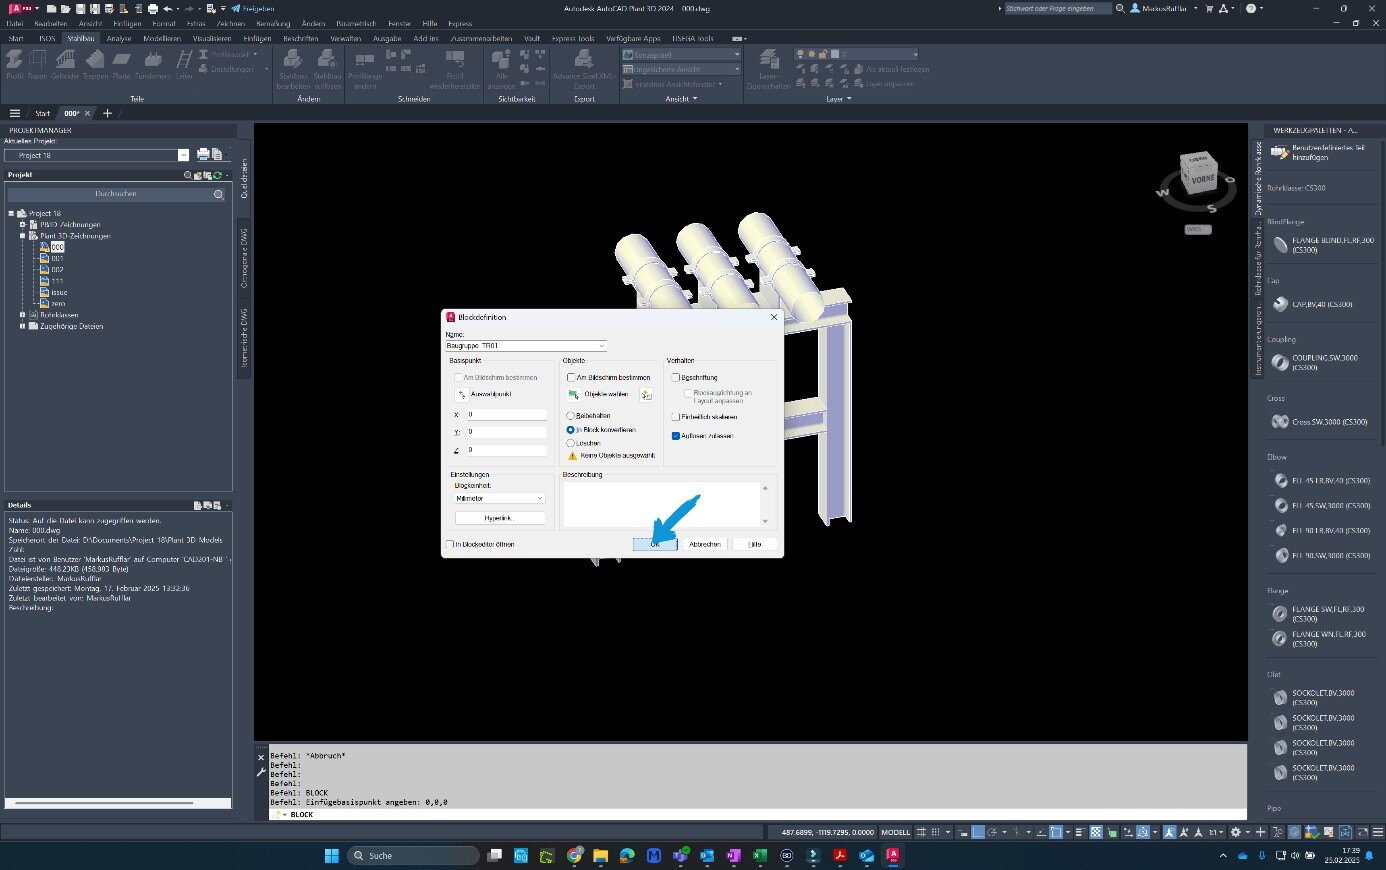Select the Leiter tool in the ribbon

coord(184,64)
